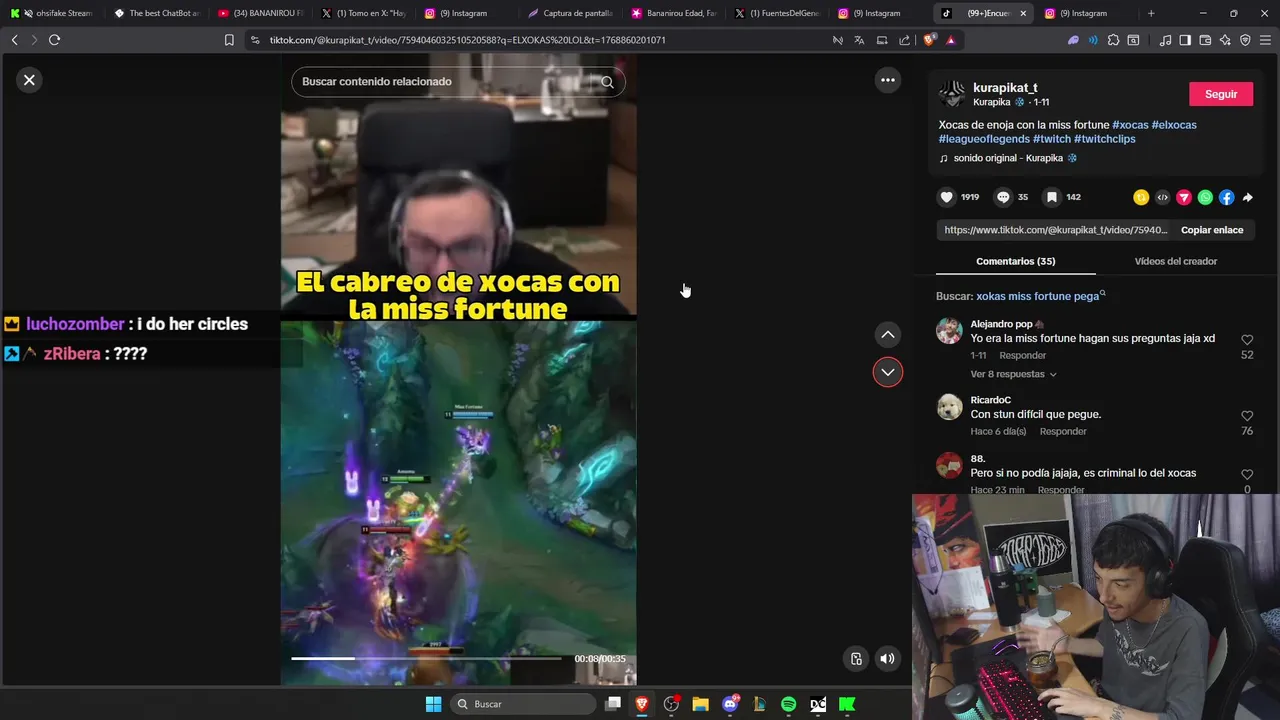Viewport: 1280px width, 720px height.
Task: Open Brave Rewards triangle icon
Action: click(950, 40)
